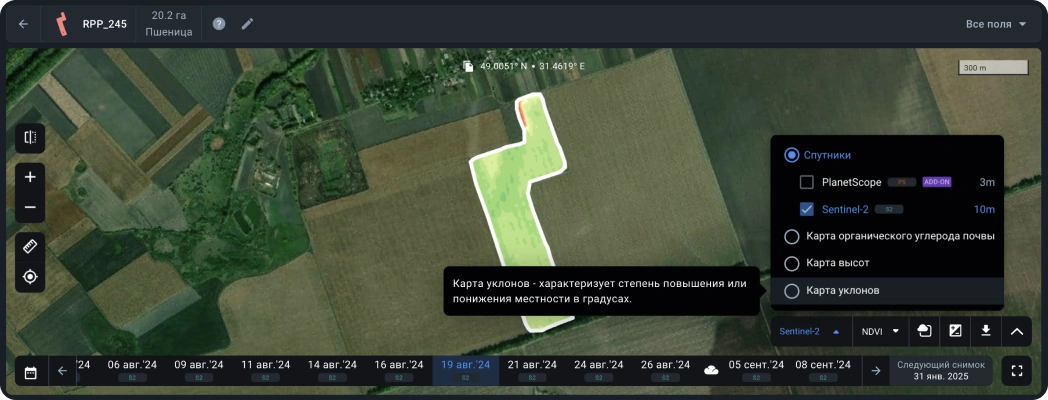Select the 21 авг.'24 image date
This screenshot has width=1048, height=400.
[532, 370]
